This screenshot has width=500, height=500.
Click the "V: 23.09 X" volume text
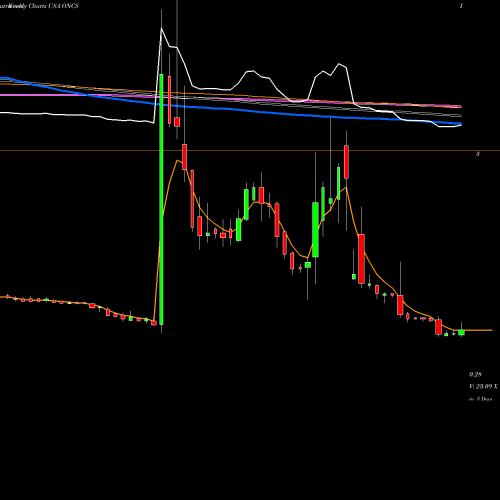click(x=483, y=387)
